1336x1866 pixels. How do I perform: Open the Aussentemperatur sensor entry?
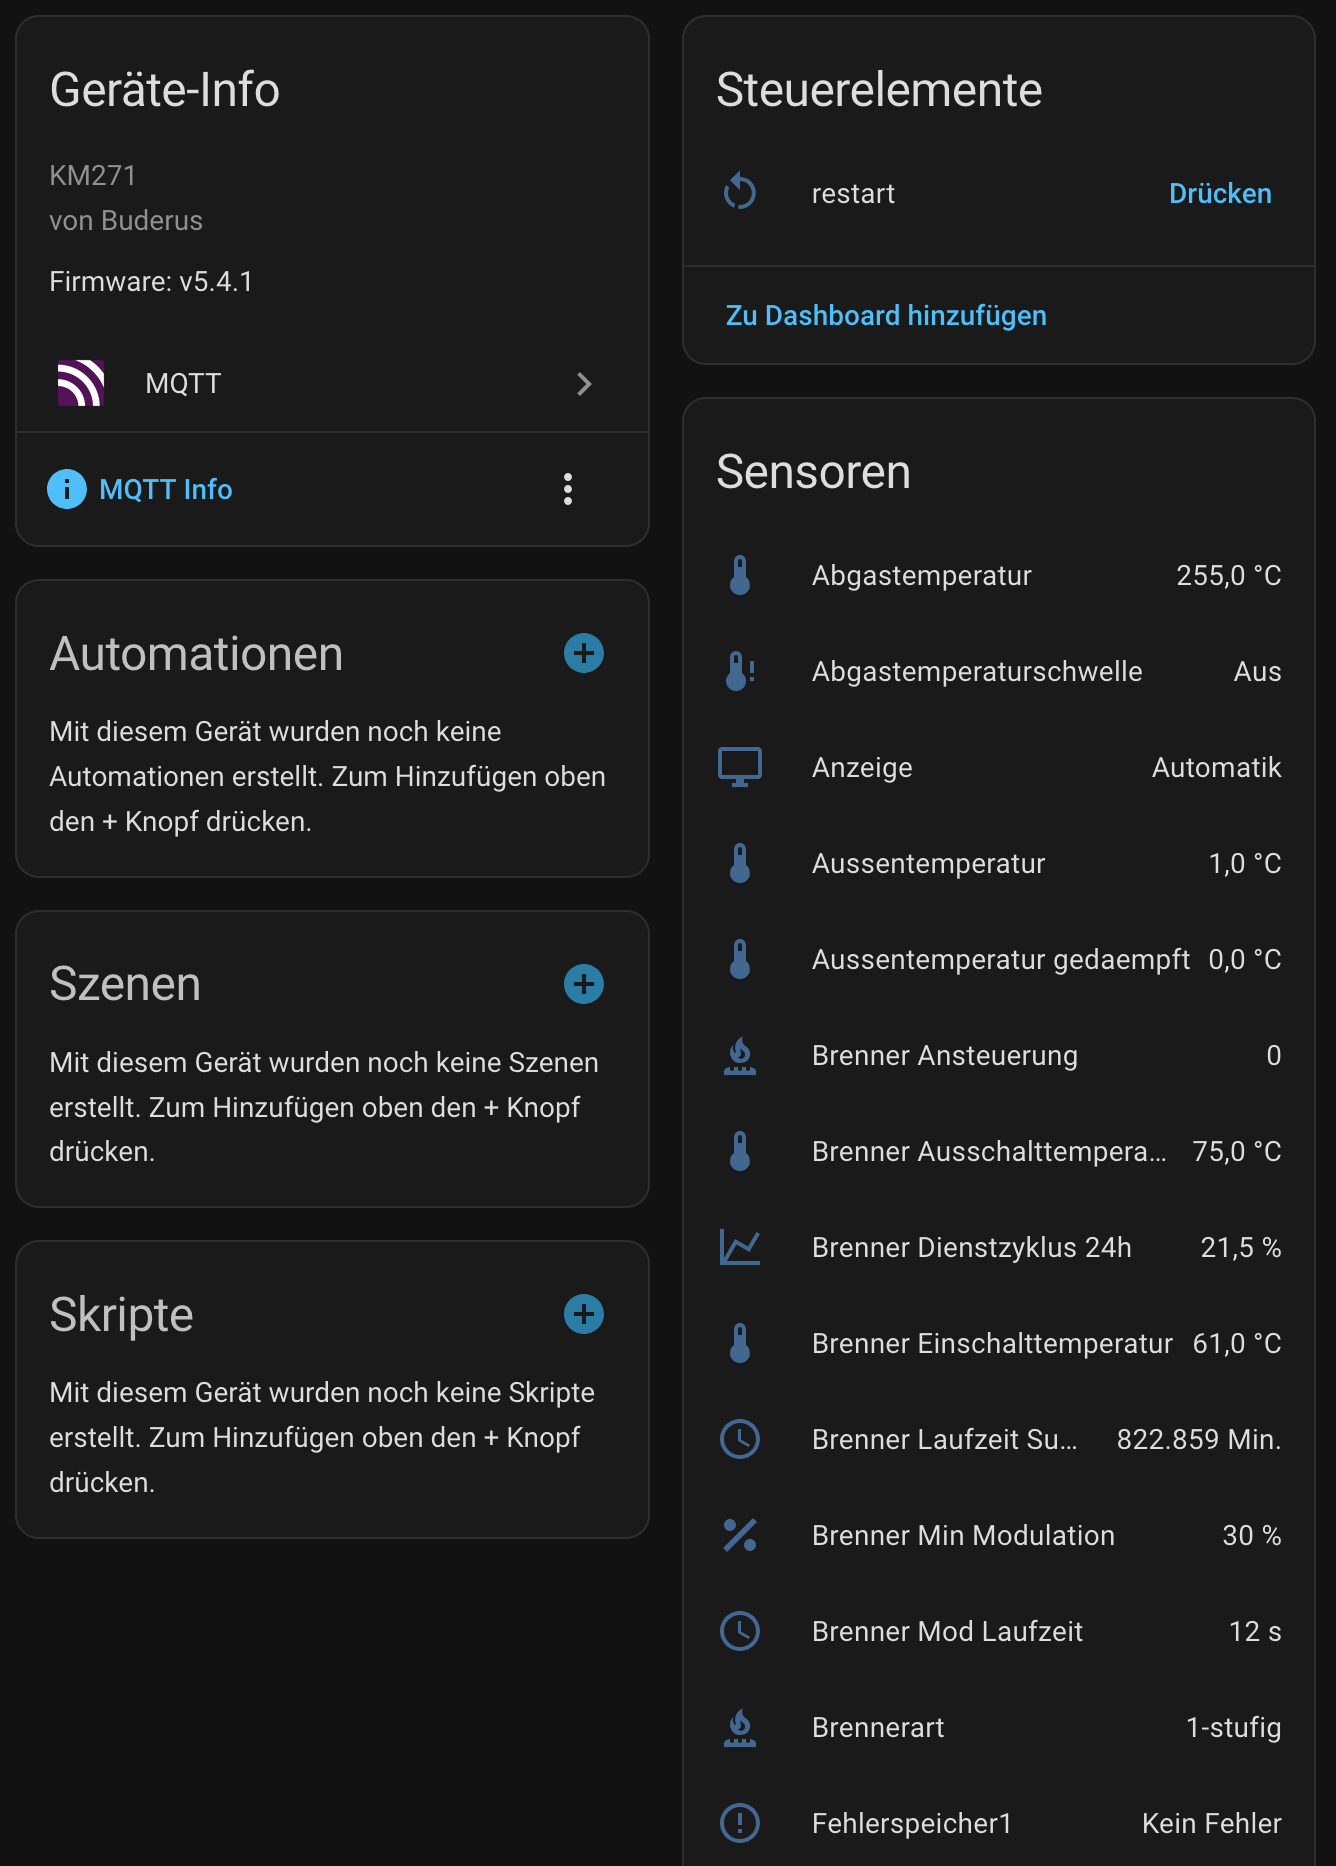coord(998,863)
